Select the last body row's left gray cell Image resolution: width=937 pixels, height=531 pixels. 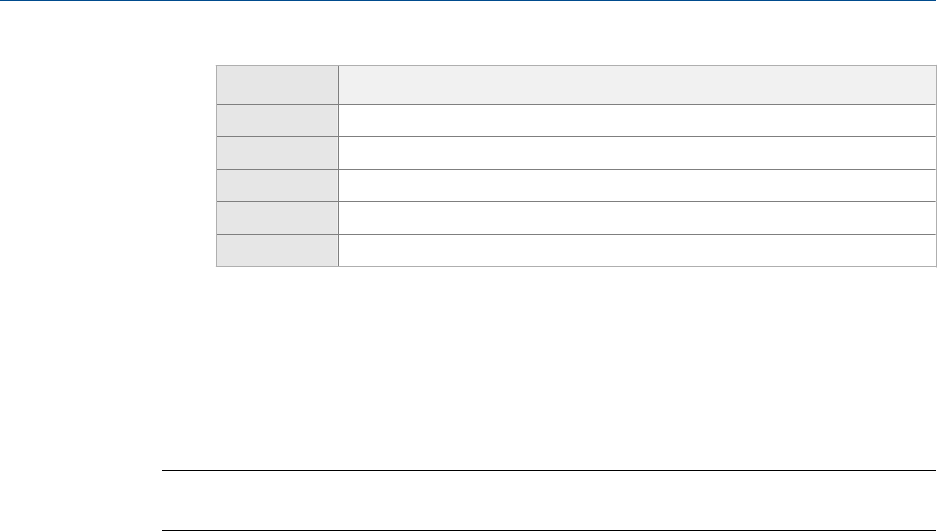coord(278,251)
